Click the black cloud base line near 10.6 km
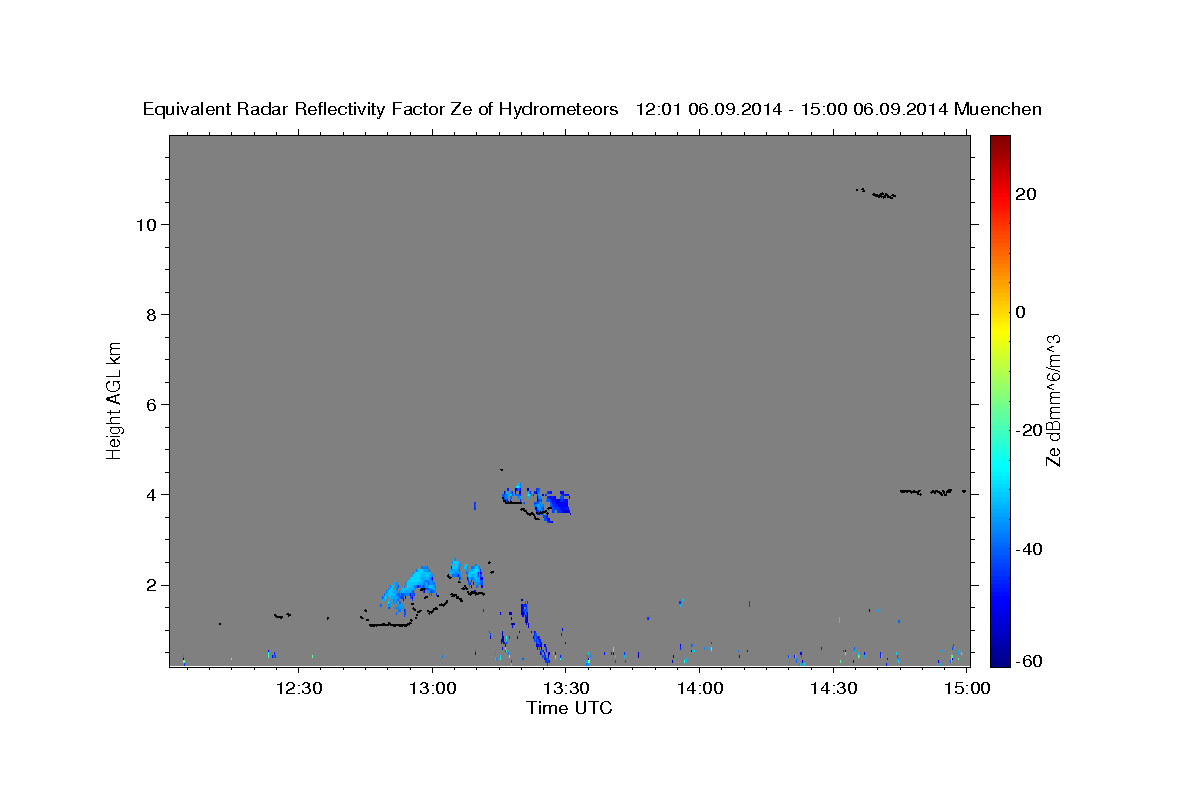Screen dimensions: 1200x800 (883, 195)
